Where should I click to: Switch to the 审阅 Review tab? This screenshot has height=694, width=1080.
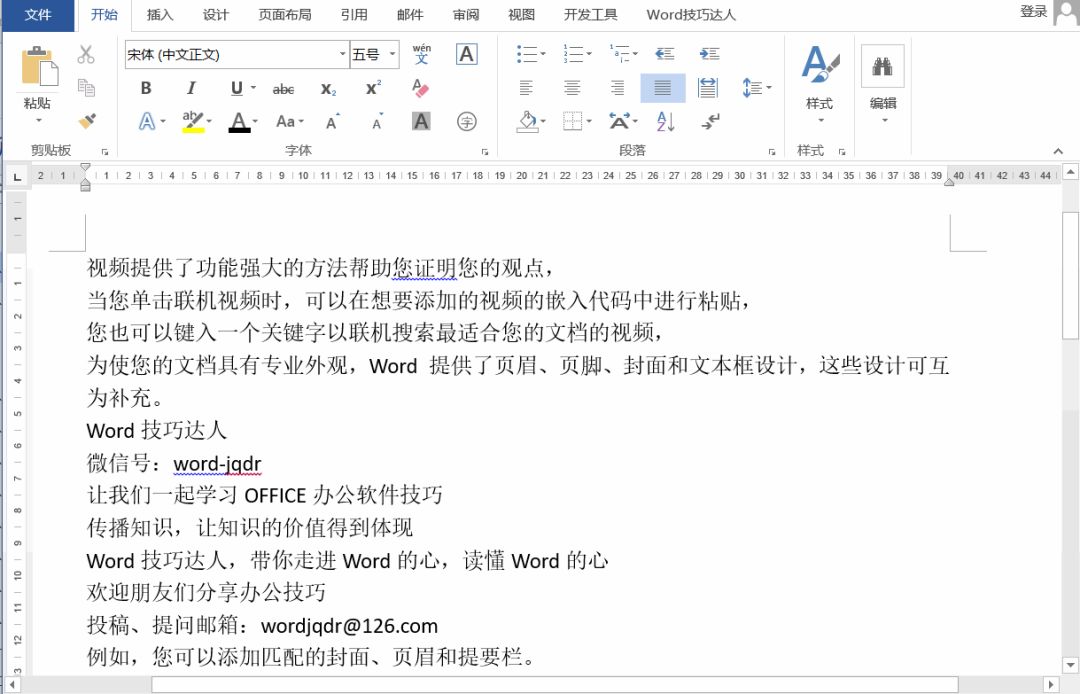click(x=466, y=14)
